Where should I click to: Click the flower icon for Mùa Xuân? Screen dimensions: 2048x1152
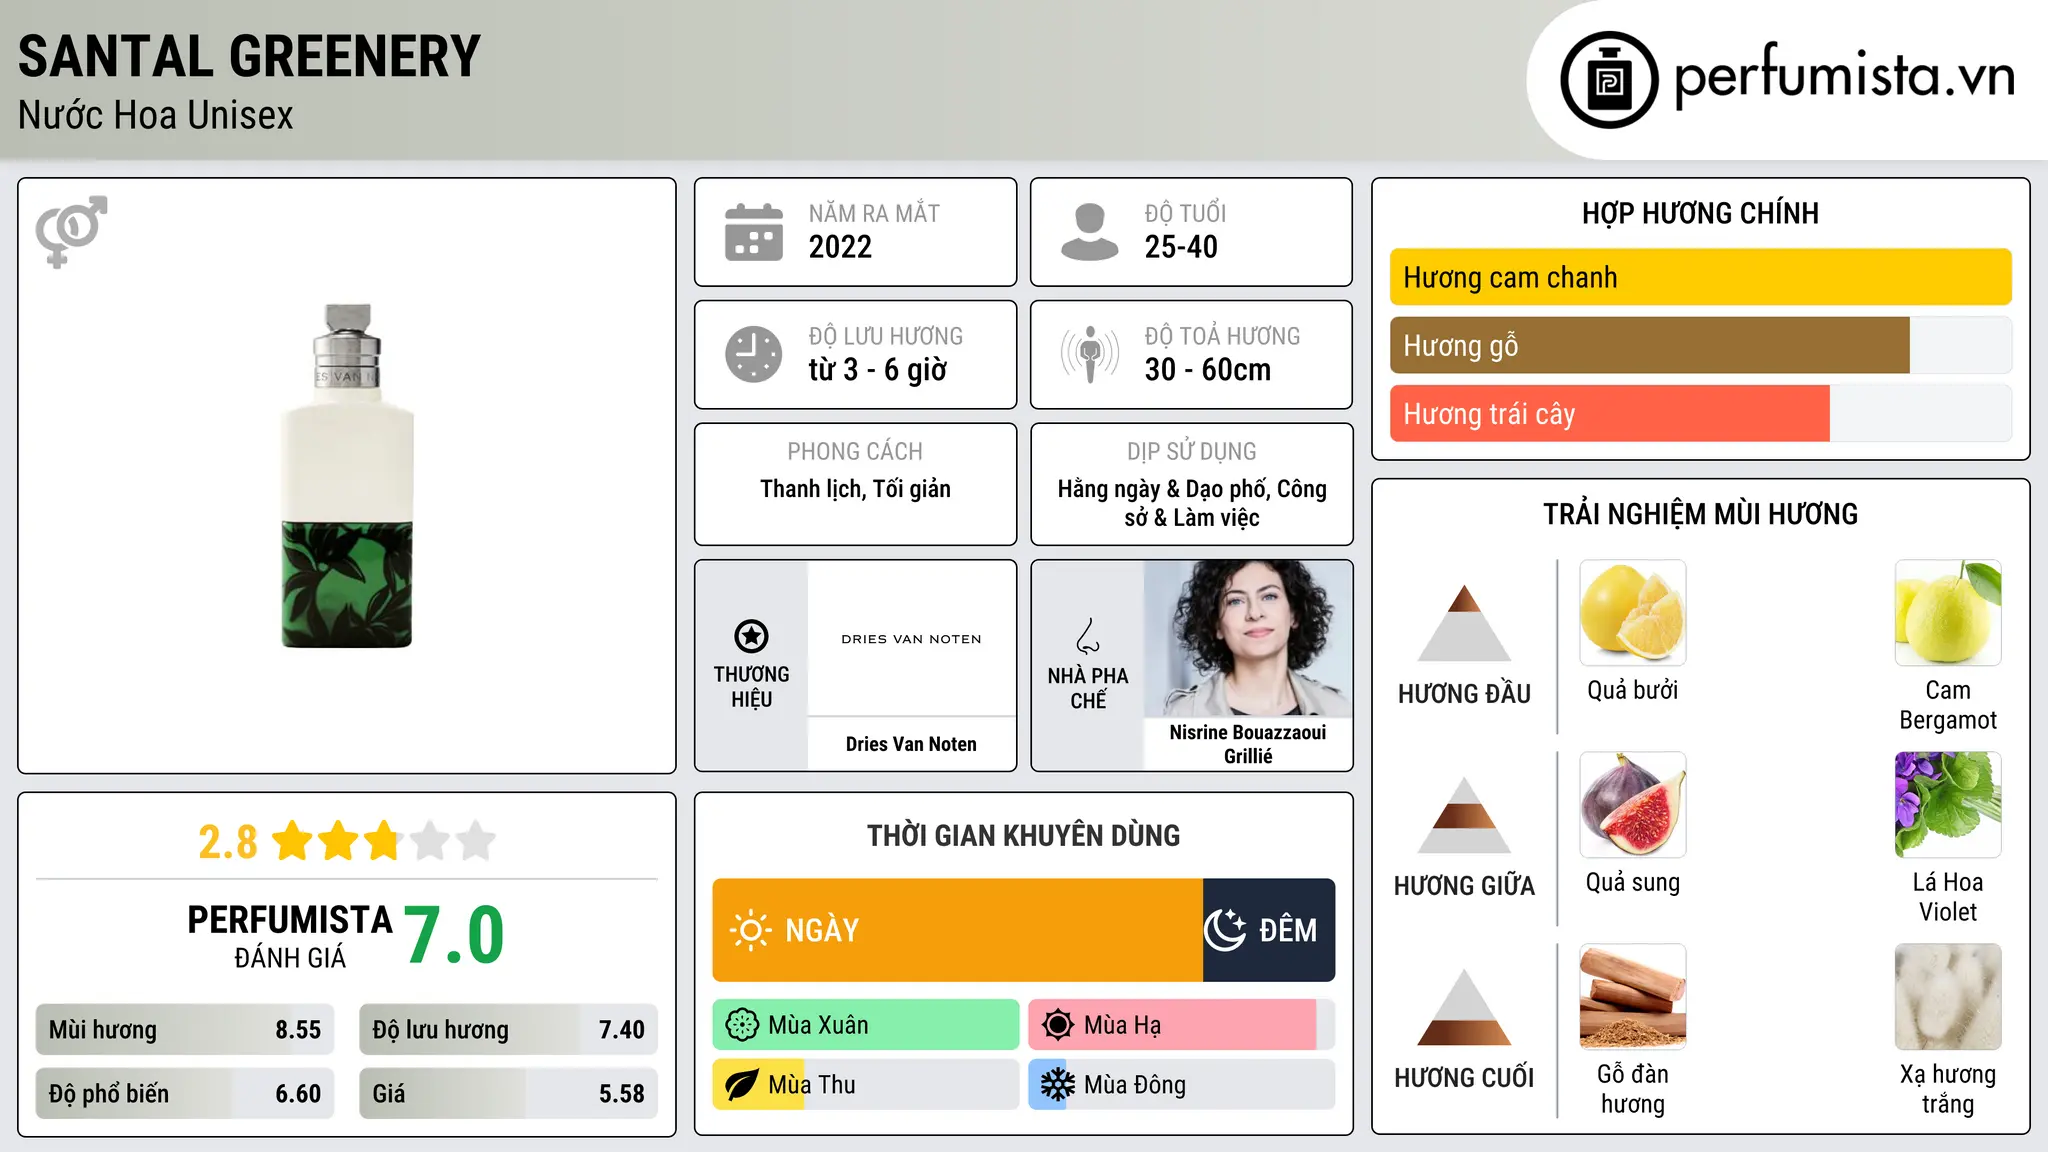742,1025
